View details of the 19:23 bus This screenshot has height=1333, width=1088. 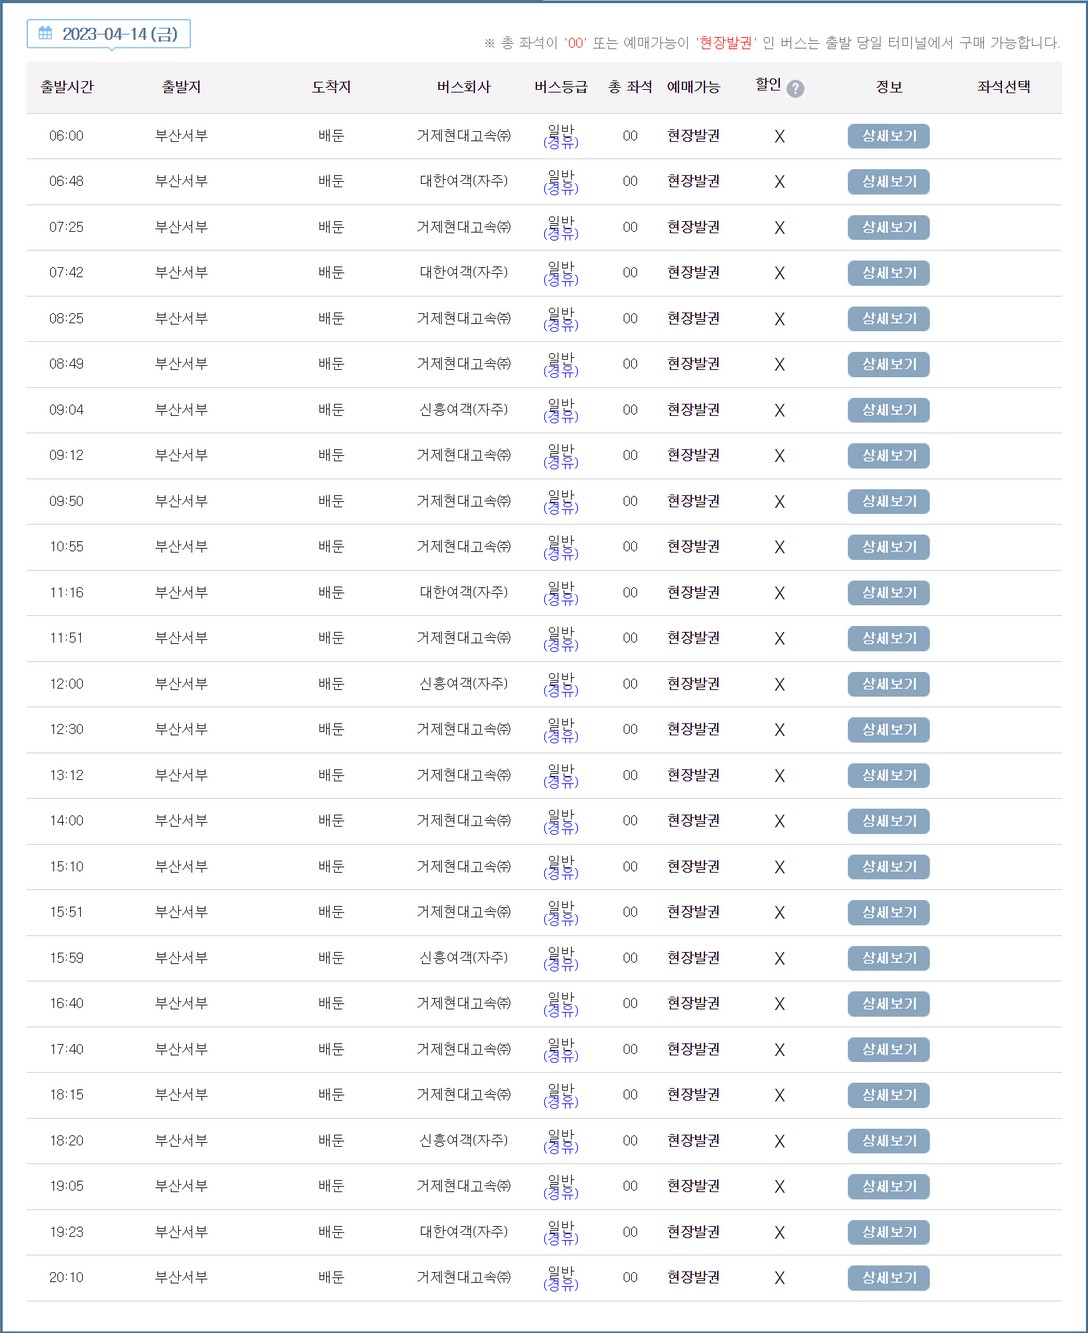tap(888, 1232)
